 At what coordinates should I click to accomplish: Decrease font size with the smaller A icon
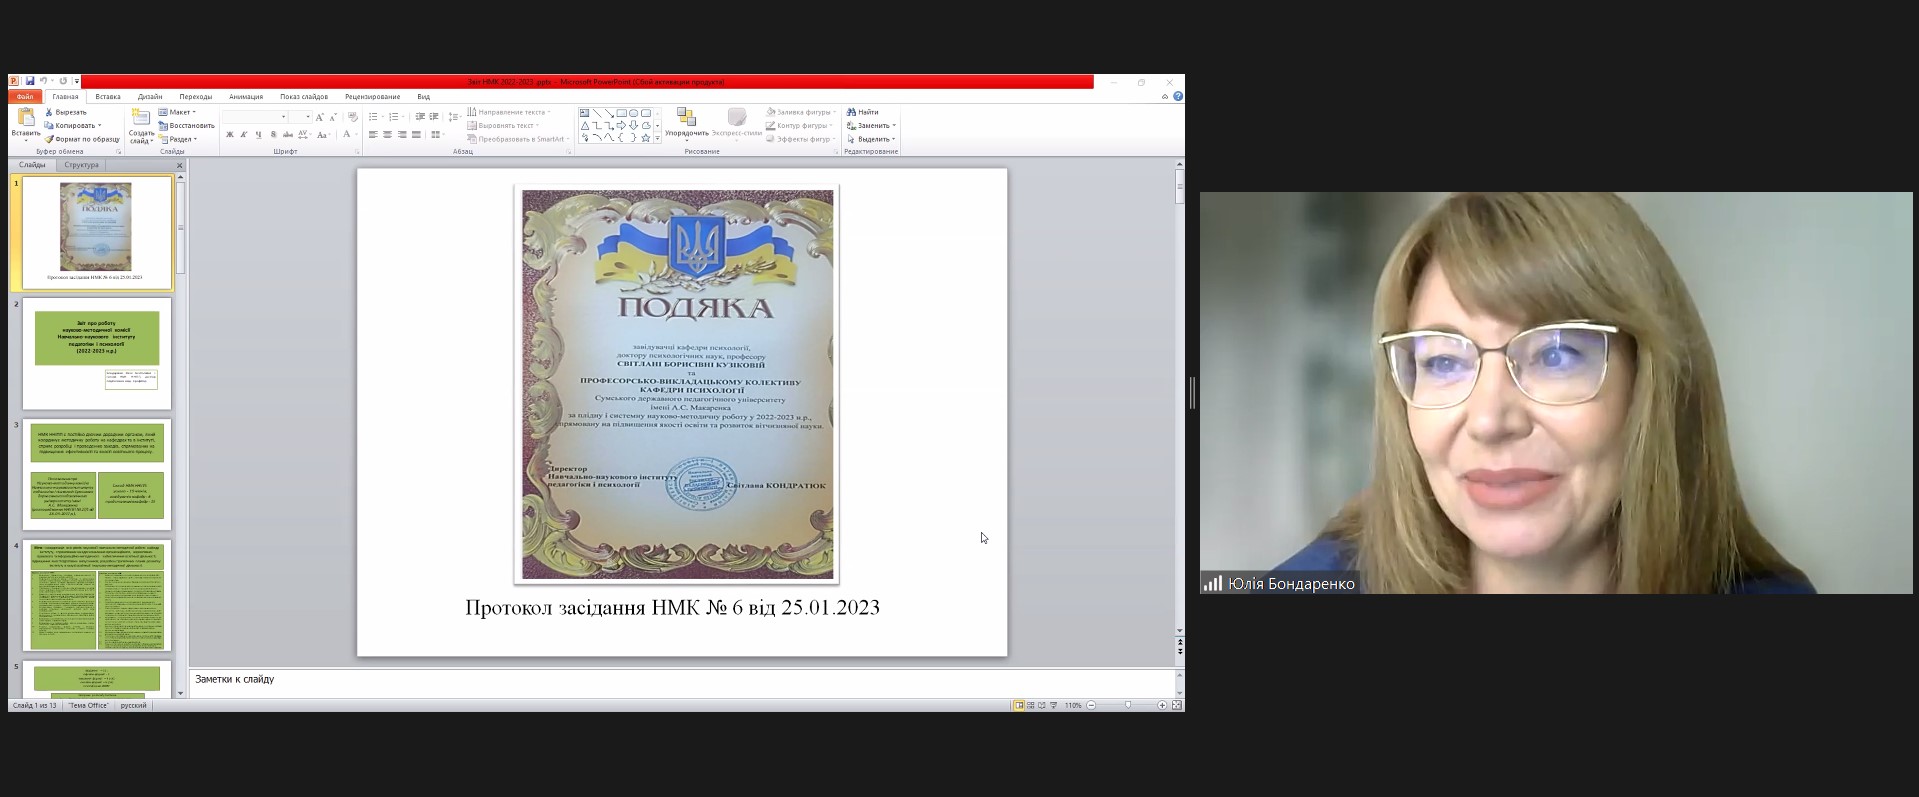332,117
